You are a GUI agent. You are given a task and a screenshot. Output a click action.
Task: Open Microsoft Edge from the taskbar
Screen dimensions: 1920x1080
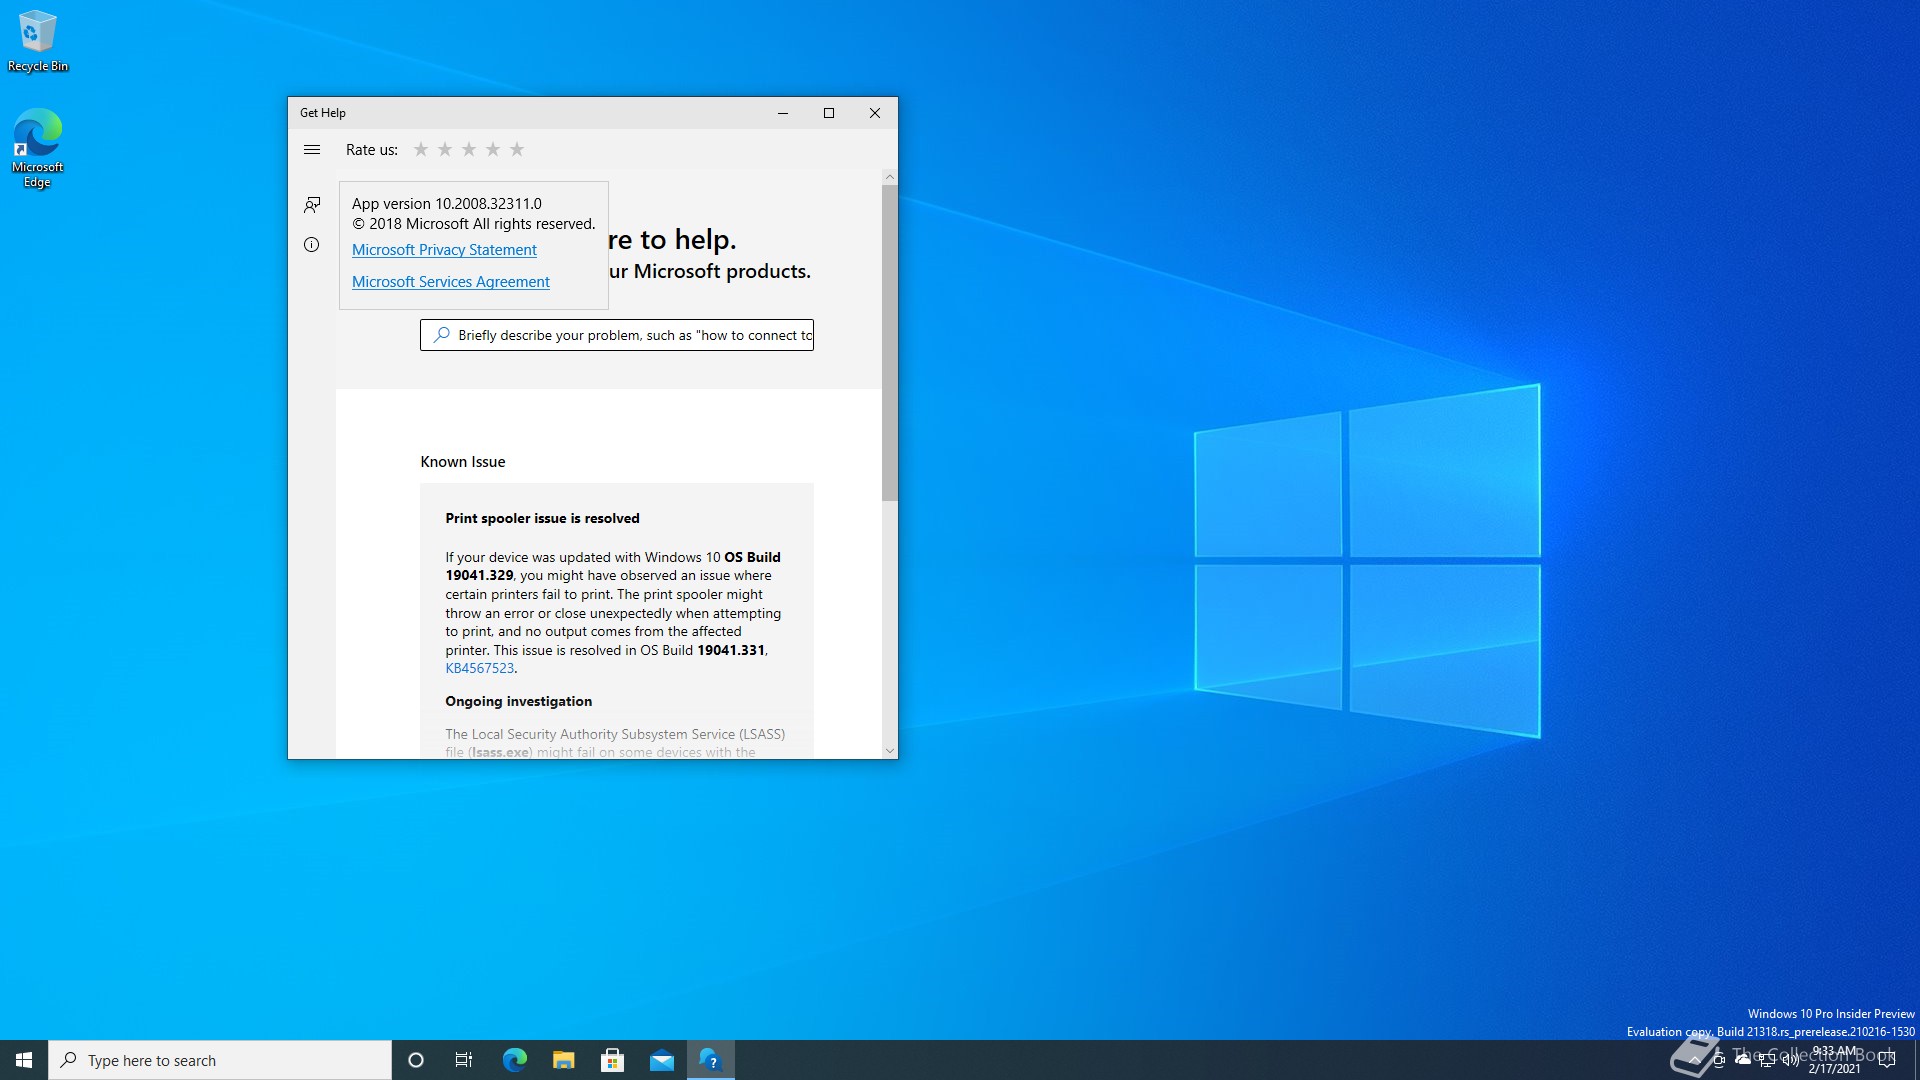click(x=514, y=1060)
